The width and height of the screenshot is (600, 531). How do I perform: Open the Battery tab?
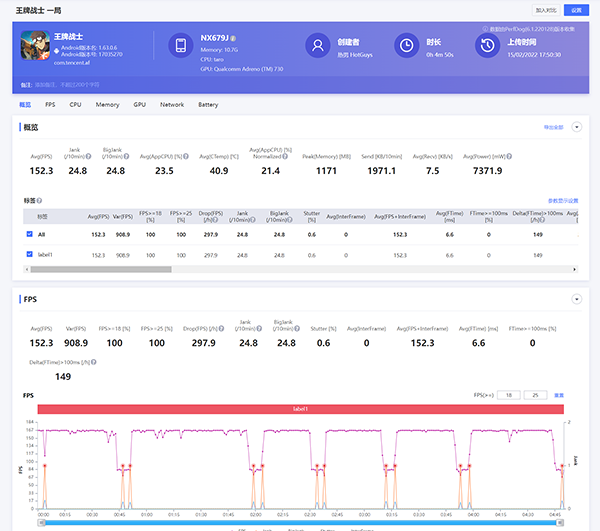click(x=208, y=104)
